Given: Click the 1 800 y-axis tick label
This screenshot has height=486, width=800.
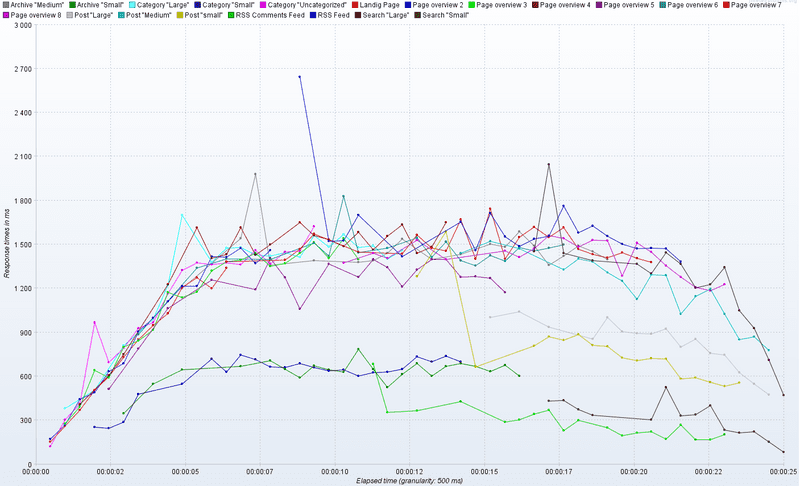Looking at the screenshot, I should (22, 201).
